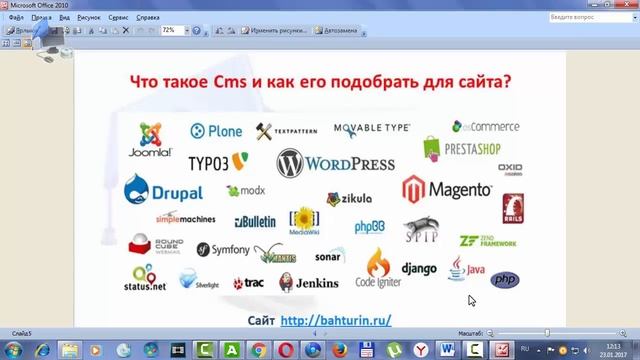Viewport: 640px width, 360px height.
Task: Click the slide title about Cms
Action: tap(320, 82)
